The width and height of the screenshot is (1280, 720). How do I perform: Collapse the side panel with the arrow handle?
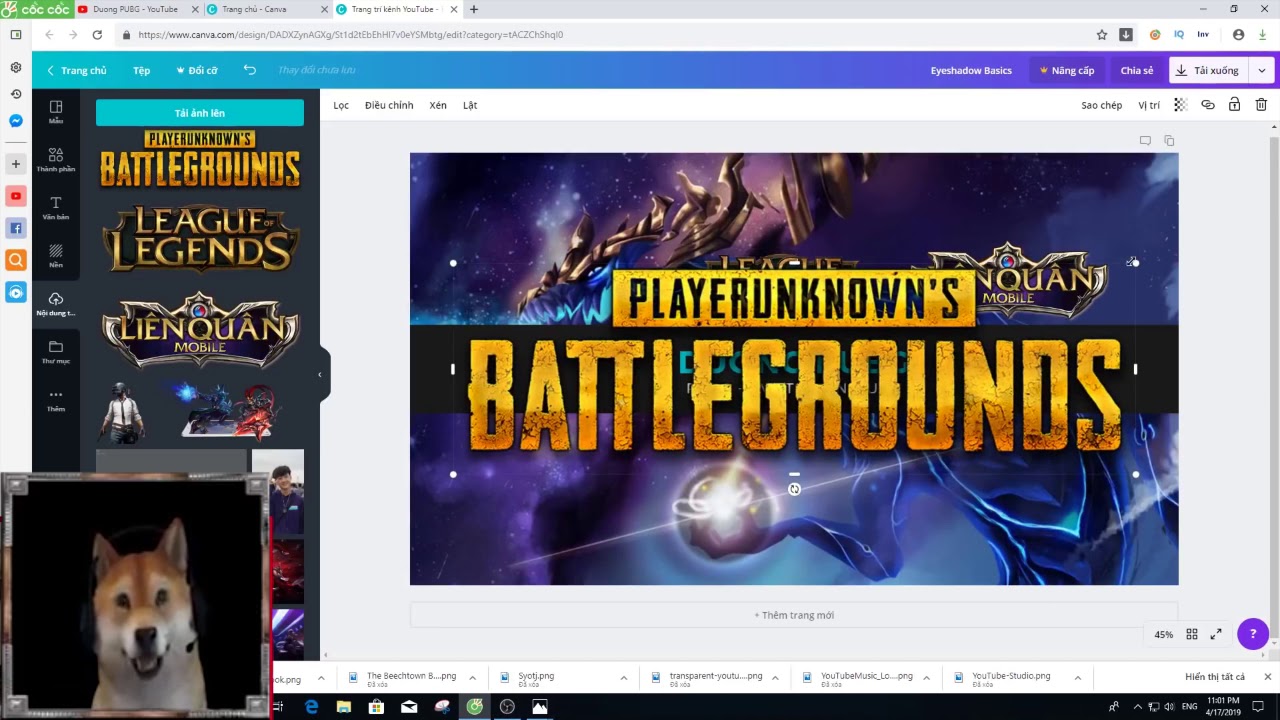click(x=320, y=375)
